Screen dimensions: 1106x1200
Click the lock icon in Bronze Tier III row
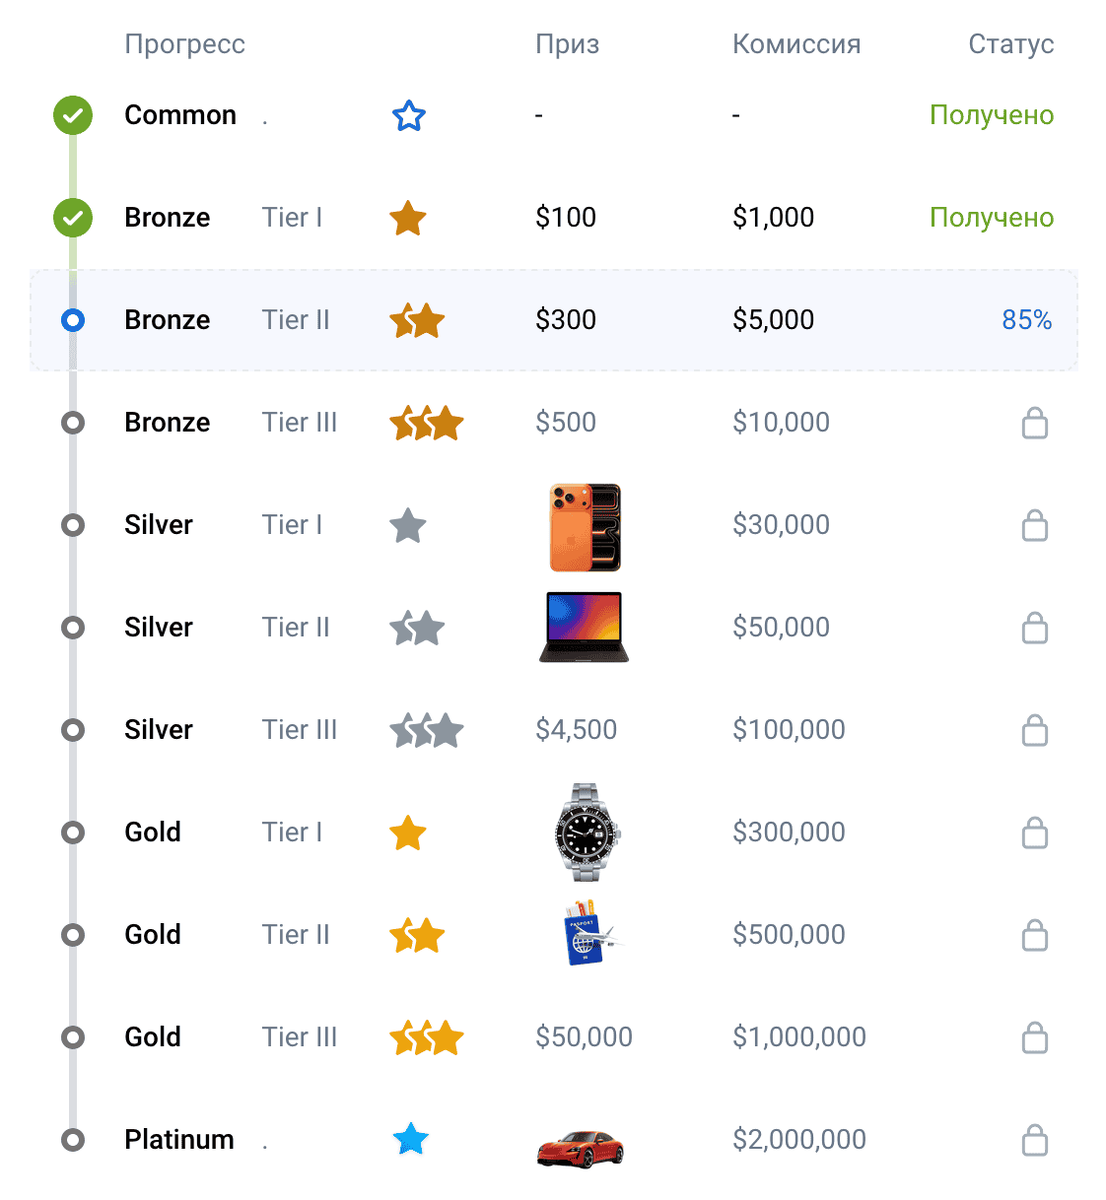pos(1035,423)
